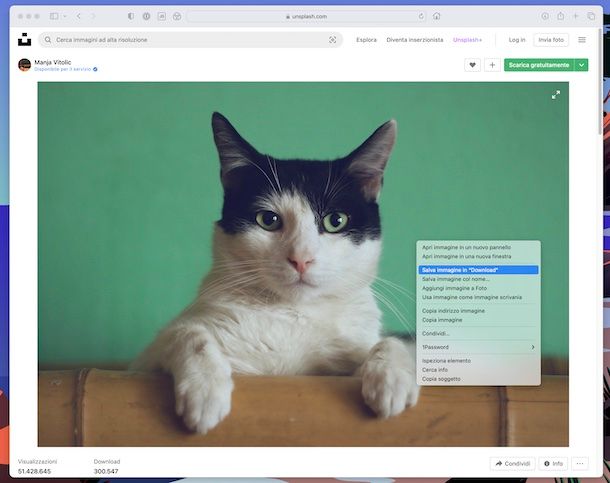Screen dimensions: 610x483
Task: Click the Invia foto button
Action: tap(551, 40)
